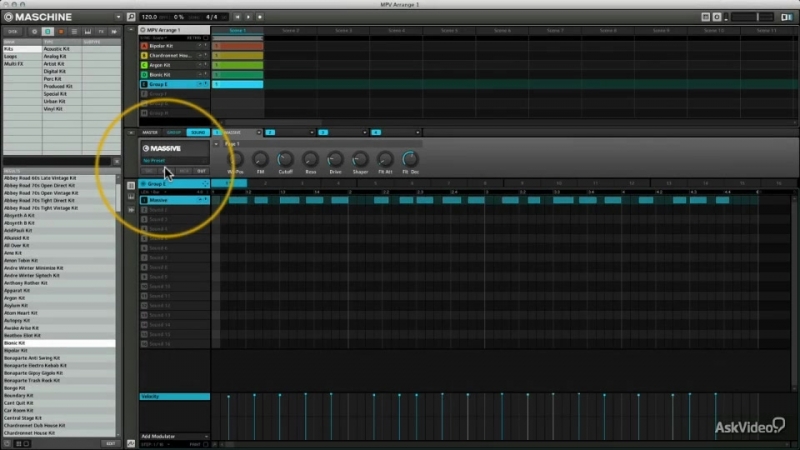800x450 pixels.
Task: Open pattern editor grid view icon
Action: pyautogui.click(x=131, y=186)
